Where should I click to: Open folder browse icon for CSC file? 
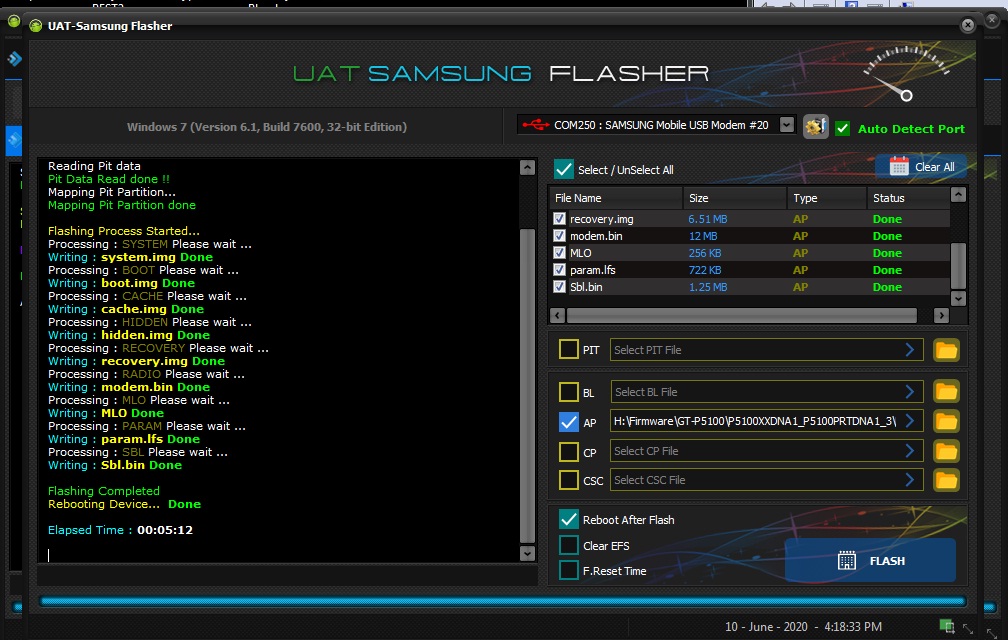click(x=946, y=480)
